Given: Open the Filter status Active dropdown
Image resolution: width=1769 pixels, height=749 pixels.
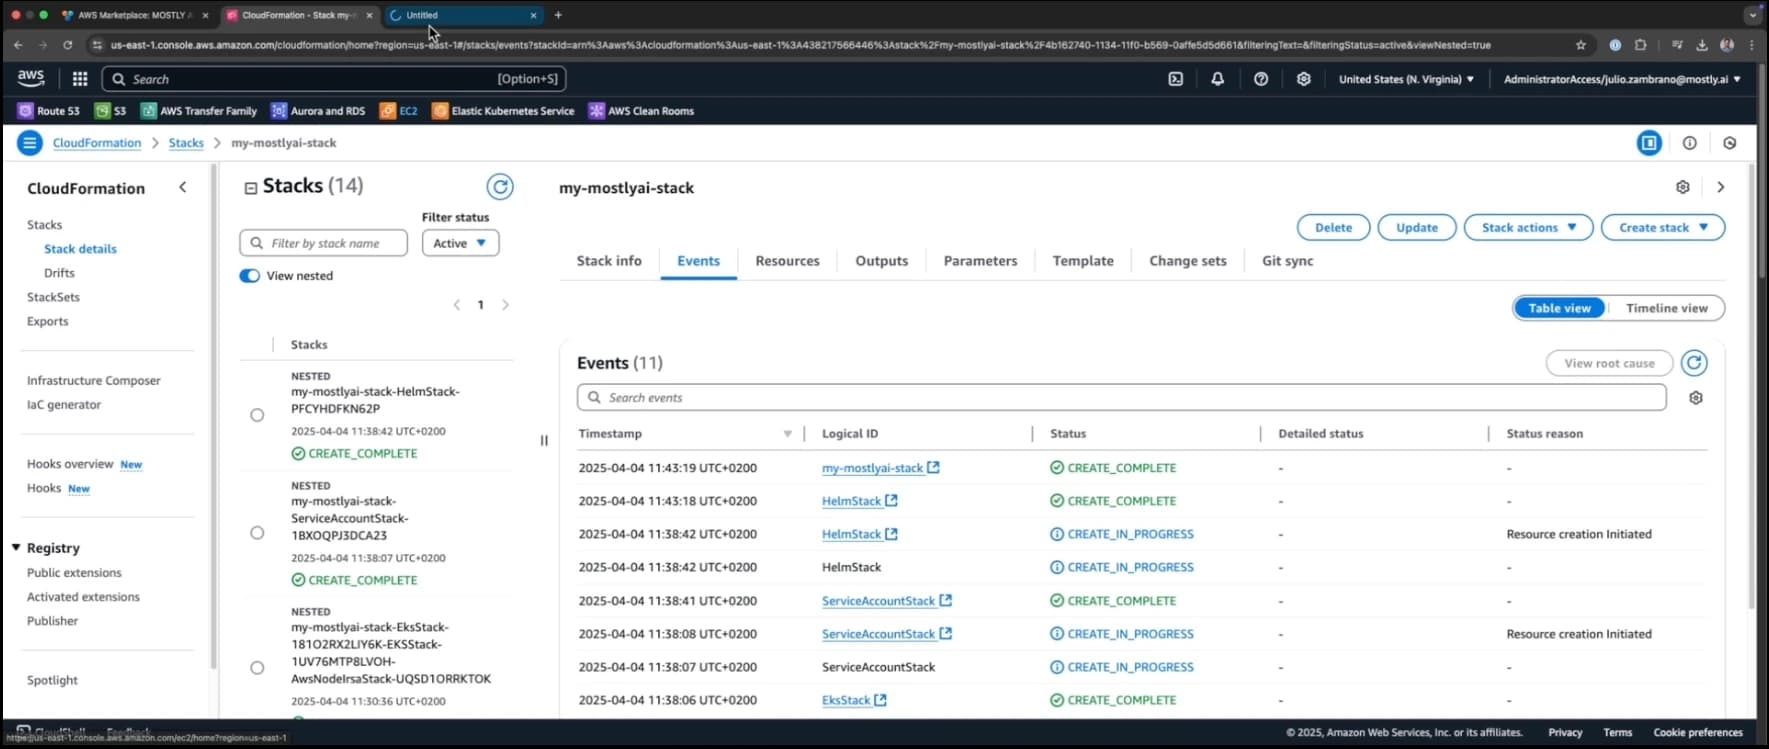Looking at the screenshot, I should (460, 243).
